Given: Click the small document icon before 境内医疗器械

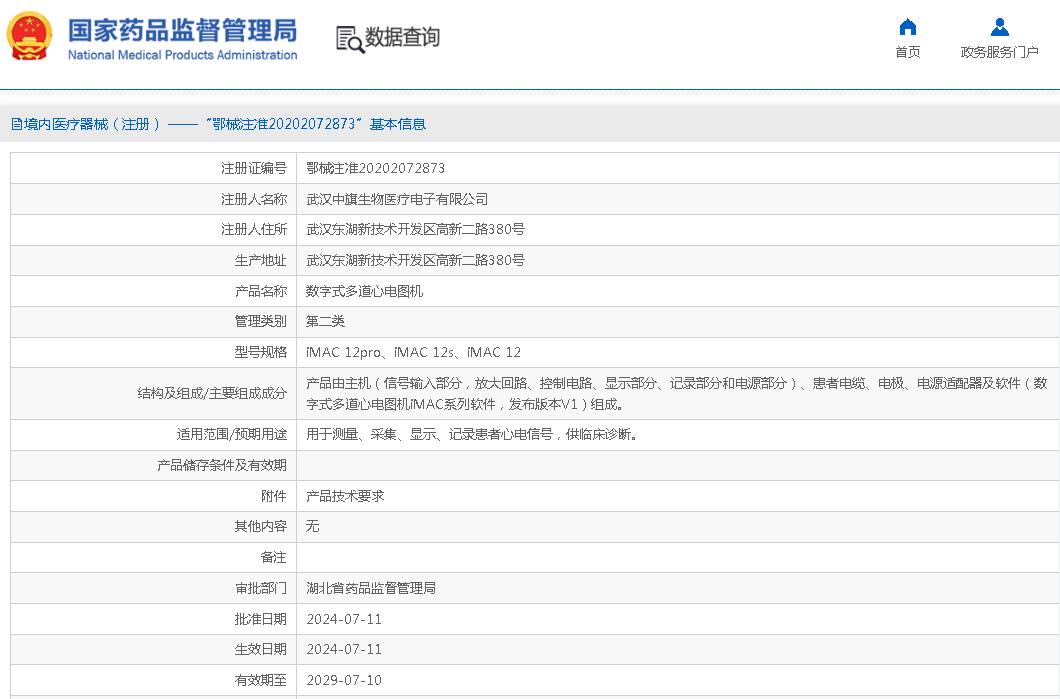Looking at the screenshot, I should pos(16,124).
